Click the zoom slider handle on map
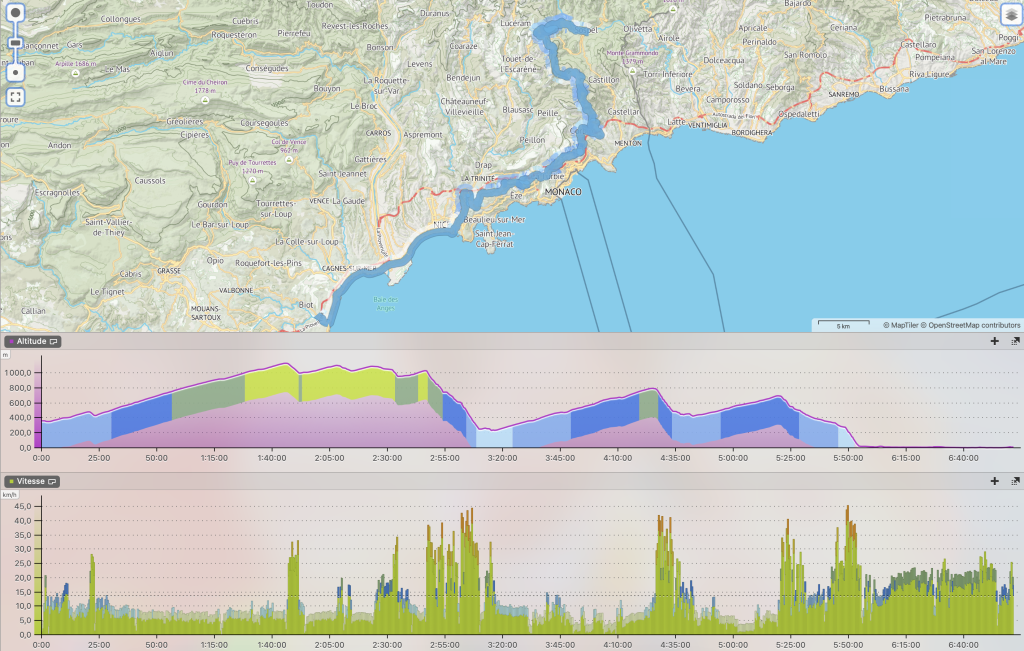This screenshot has height=651, width=1024. (x=16, y=44)
